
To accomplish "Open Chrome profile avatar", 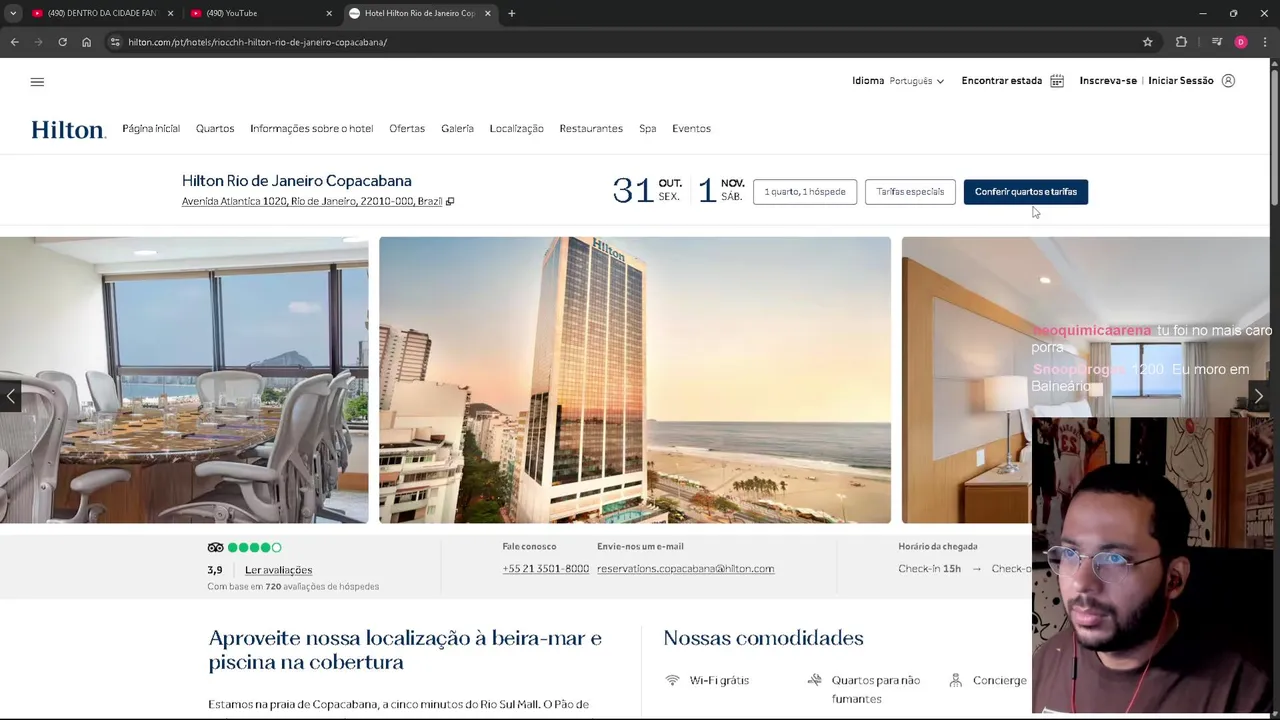I will pos(1240,42).
